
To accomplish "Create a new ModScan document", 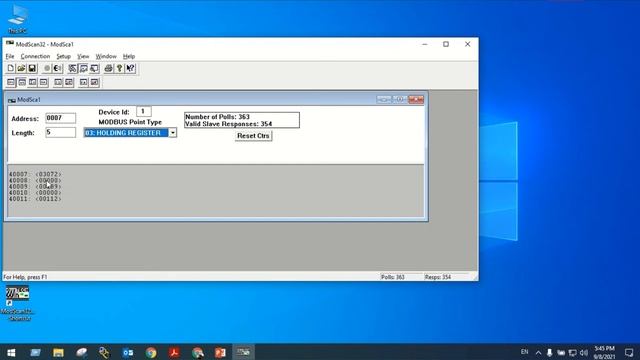I will click(11, 68).
